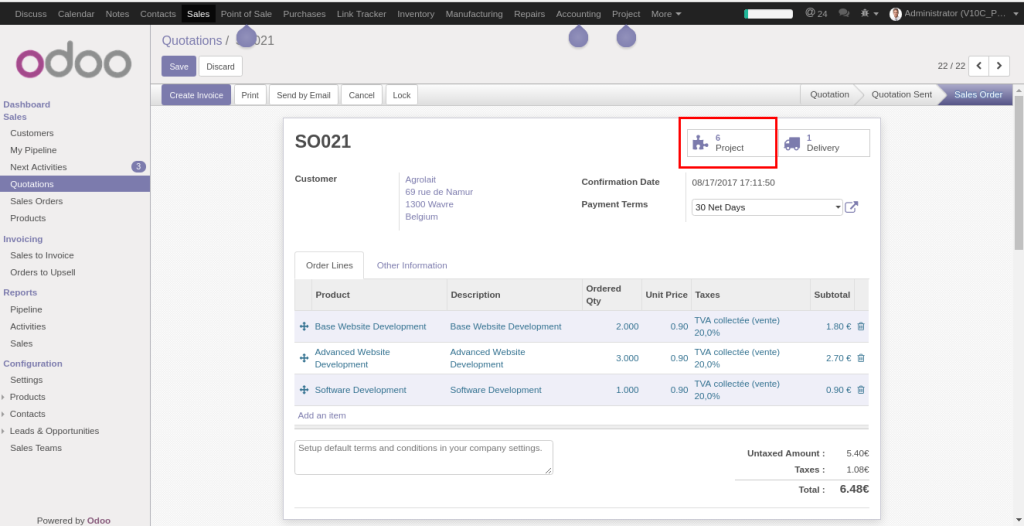Viewport: 1024px width, 526px height.
Task: Expand Leads & Opportunities configuration submenu
Action: coord(54,431)
